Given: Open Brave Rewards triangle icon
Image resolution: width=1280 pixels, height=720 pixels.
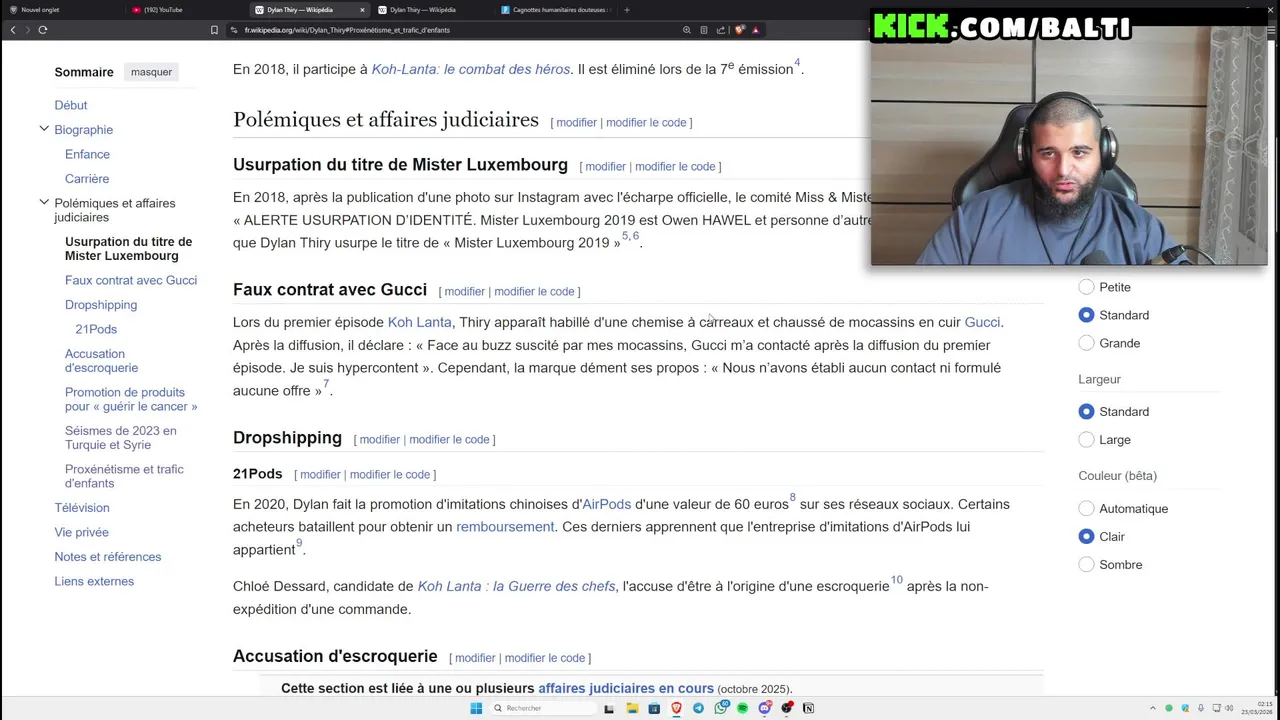Looking at the screenshot, I should tap(756, 30).
